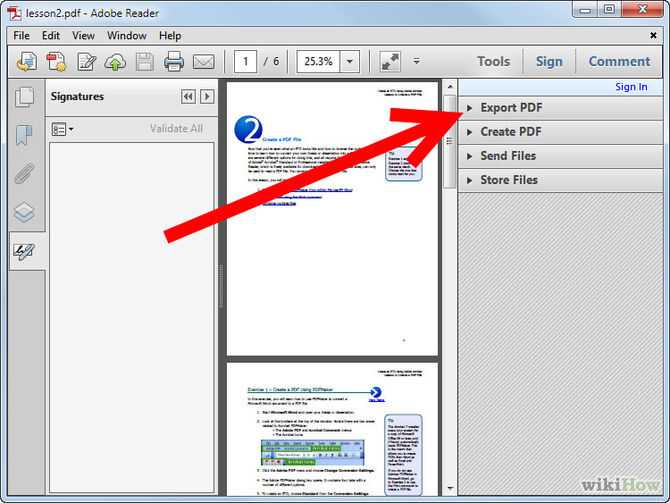The width and height of the screenshot is (670, 503).
Task: Click the second page of the document
Action: tap(332, 429)
